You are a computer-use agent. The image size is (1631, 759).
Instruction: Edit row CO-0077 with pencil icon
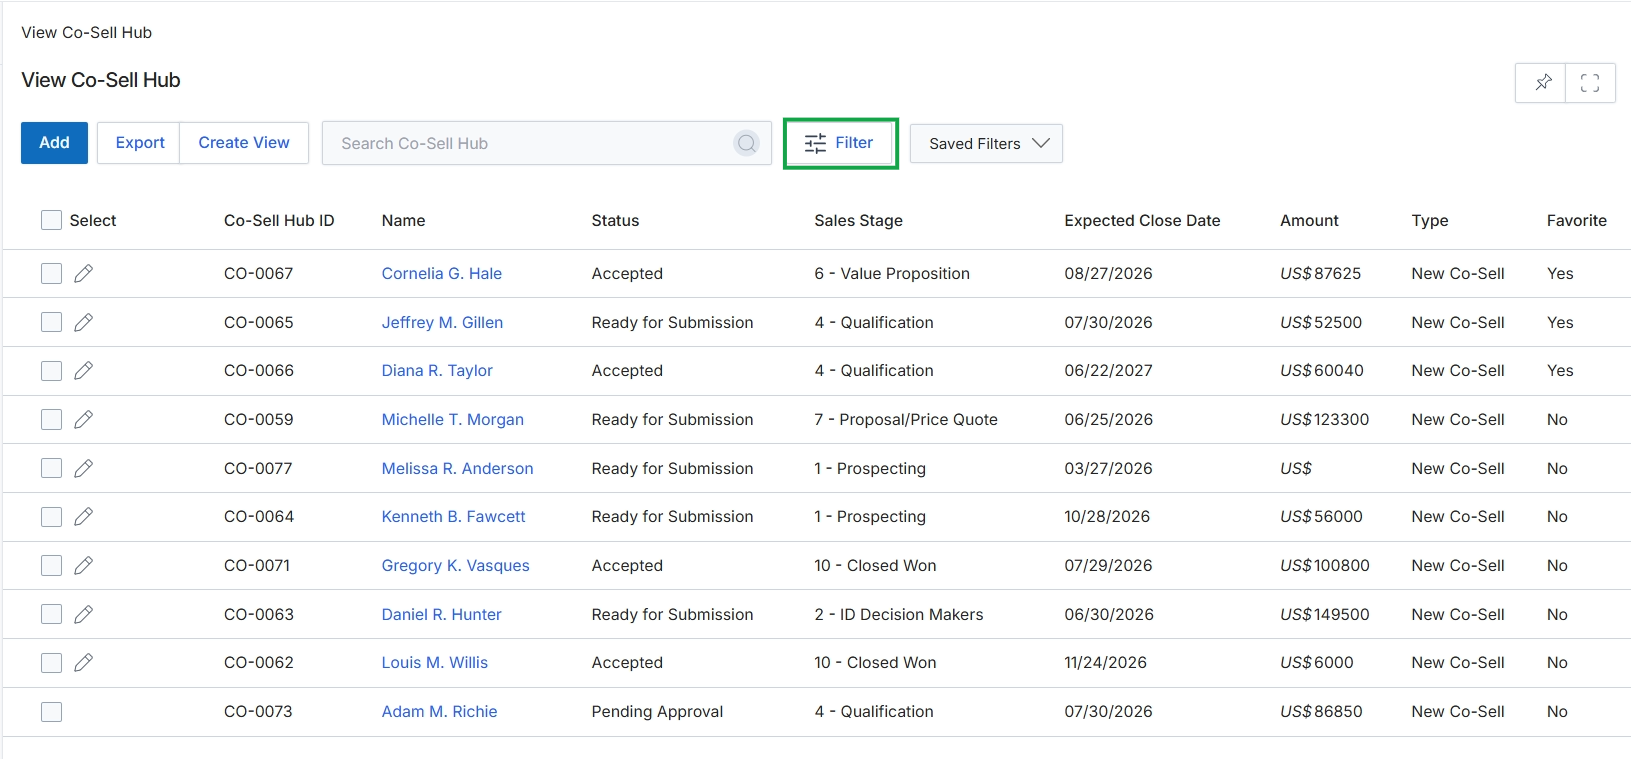(84, 468)
